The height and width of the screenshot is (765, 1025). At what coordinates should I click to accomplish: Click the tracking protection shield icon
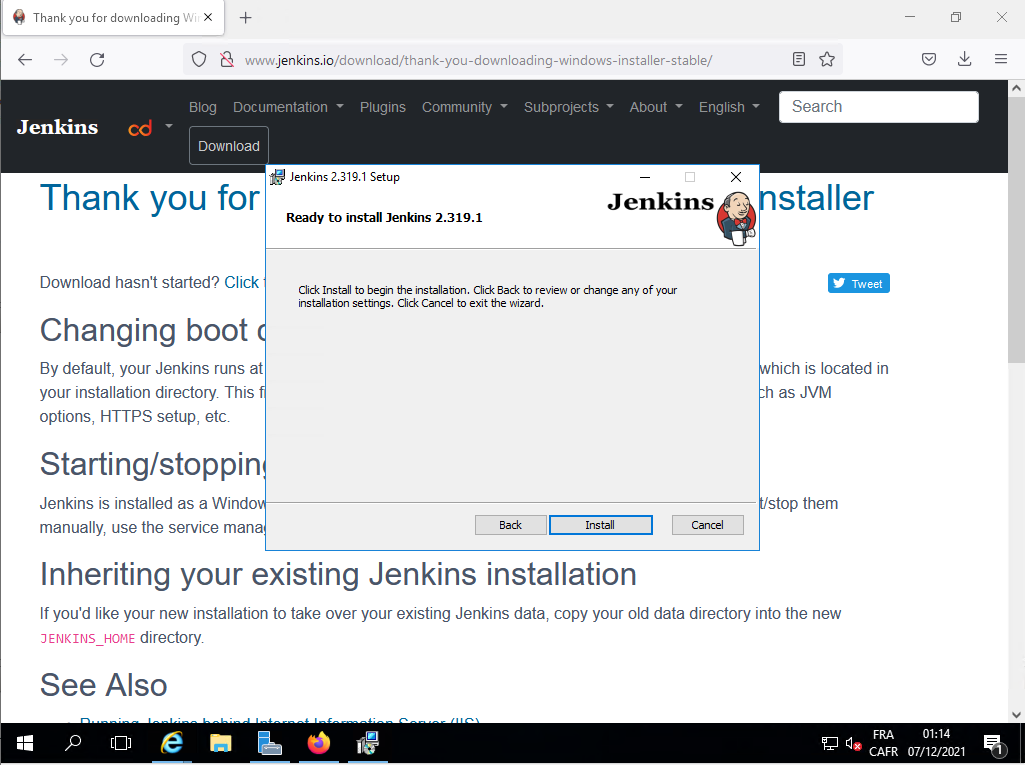click(199, 60)
